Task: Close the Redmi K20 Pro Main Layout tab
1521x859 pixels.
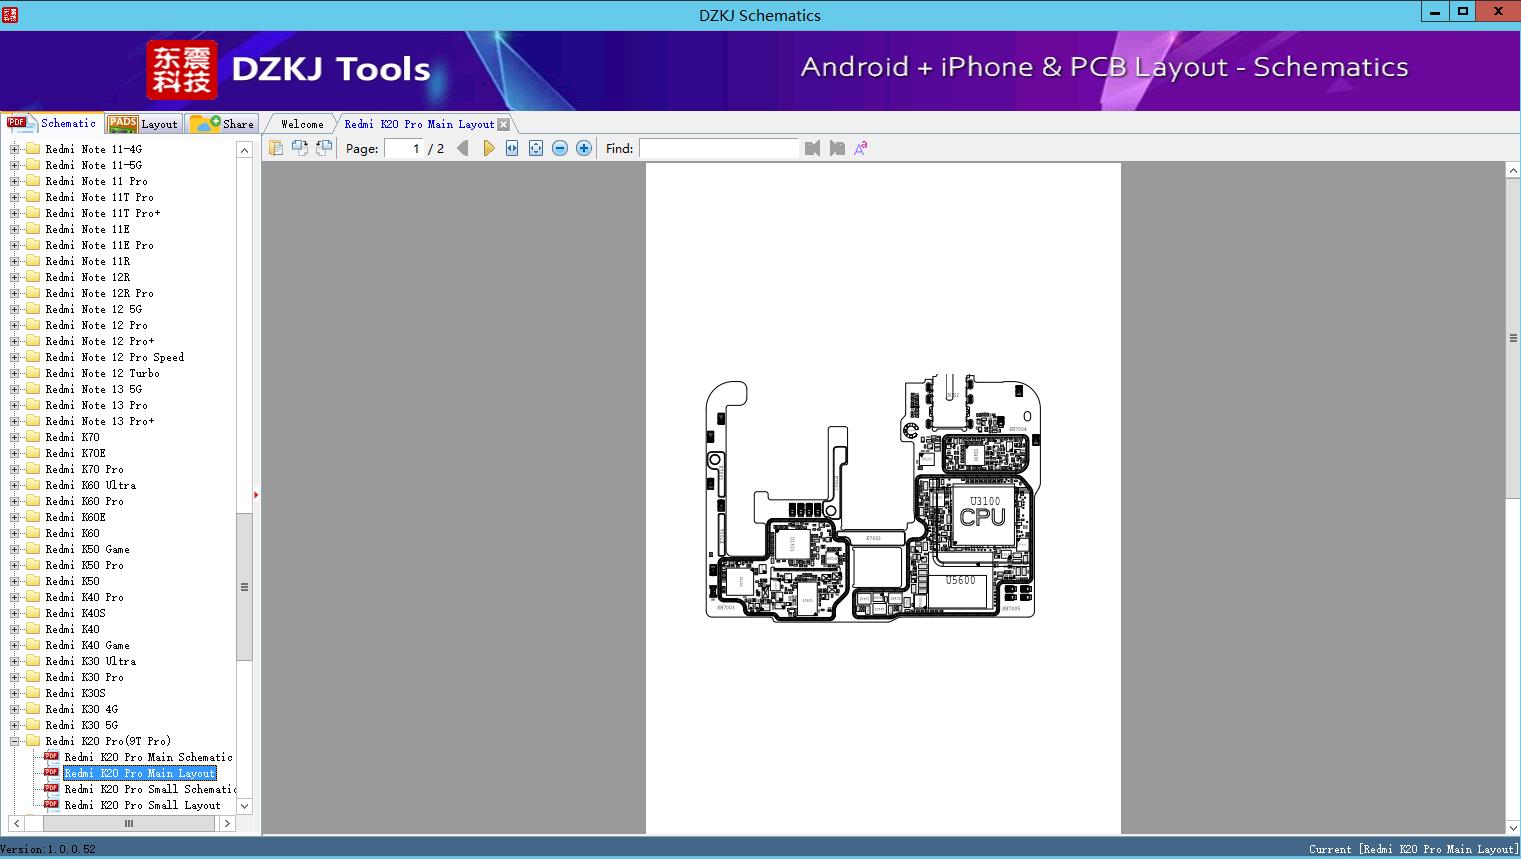Action: tap(504, 124)
